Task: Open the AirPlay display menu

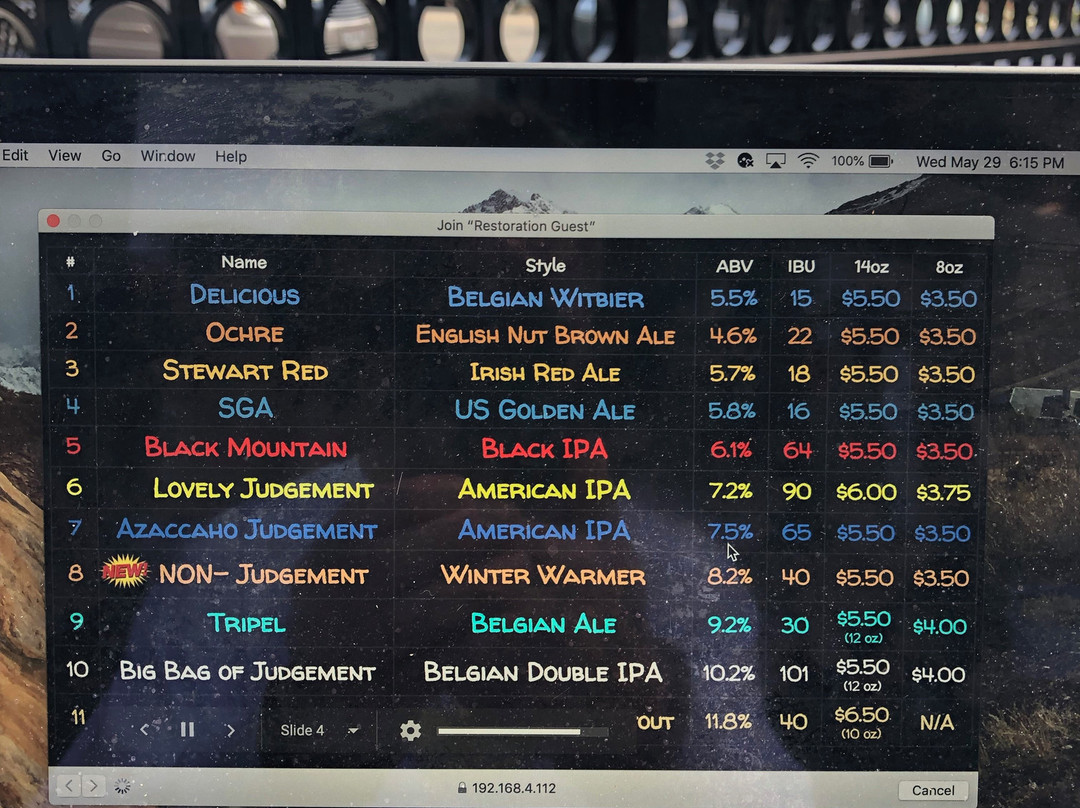Action: pyautogui.click(x=776, y=161)
